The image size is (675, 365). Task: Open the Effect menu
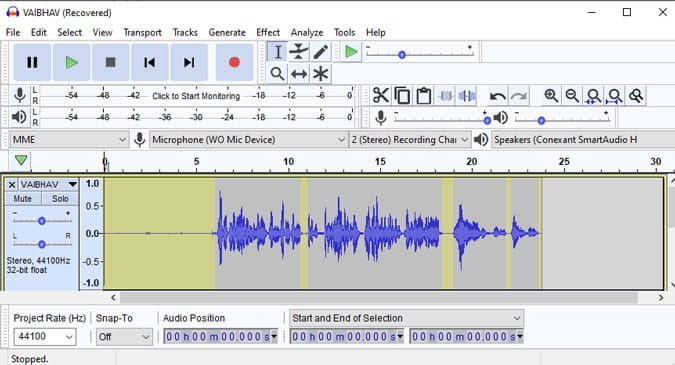(268, 32)
